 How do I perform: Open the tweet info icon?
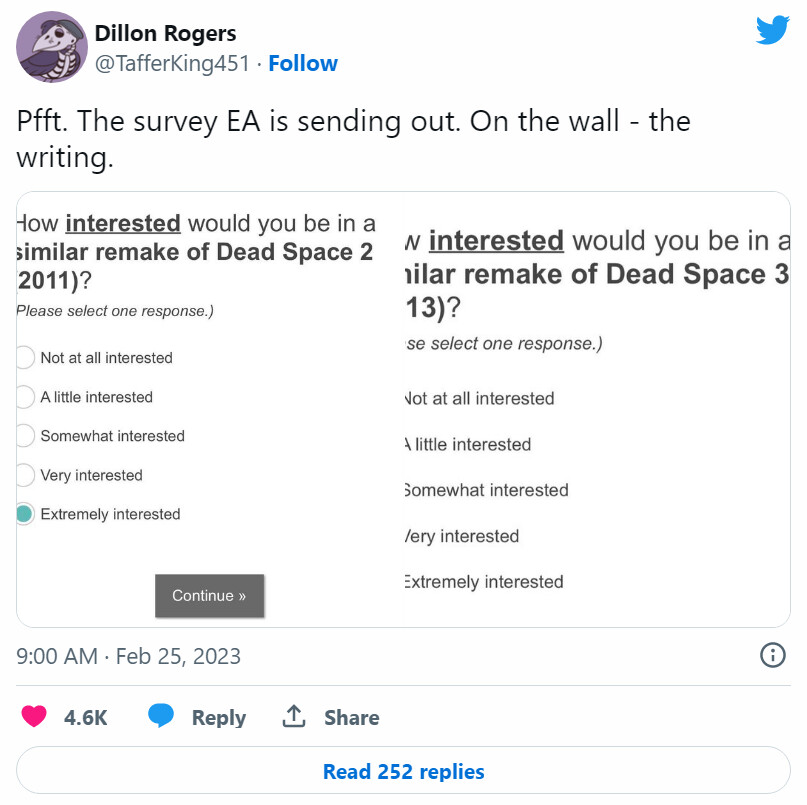pyautogui.click(x=772, y=655)
